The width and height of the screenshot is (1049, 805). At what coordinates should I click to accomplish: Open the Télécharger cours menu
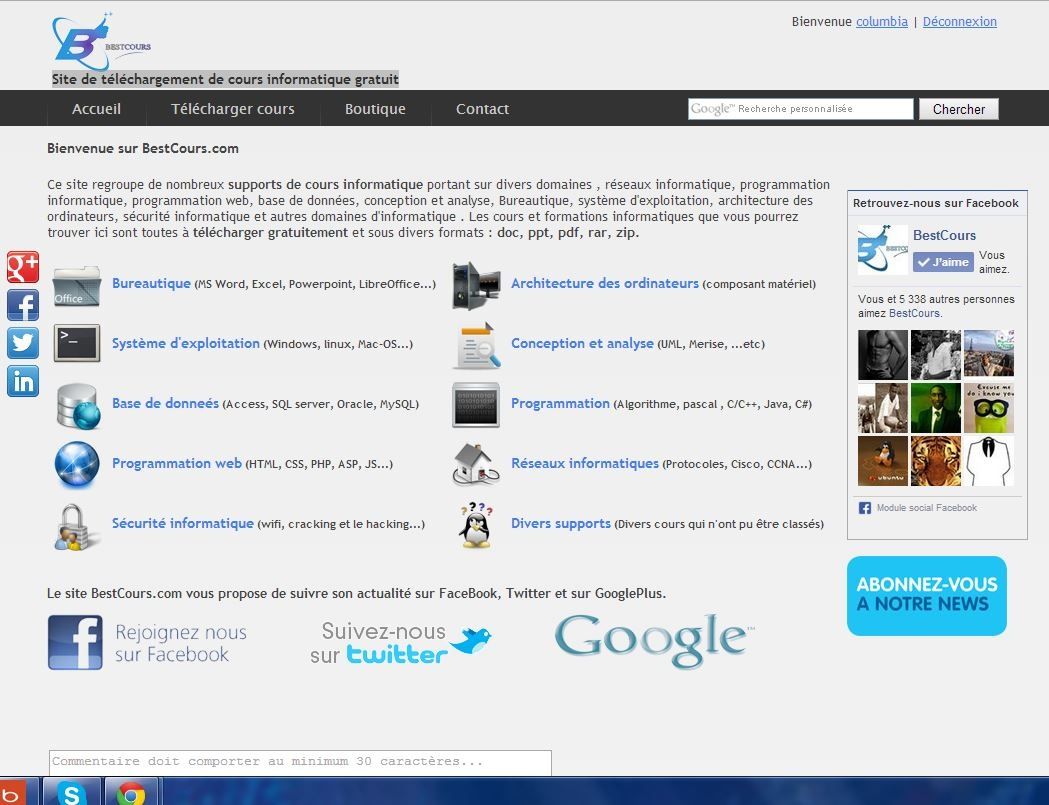[x=232, y=109]
